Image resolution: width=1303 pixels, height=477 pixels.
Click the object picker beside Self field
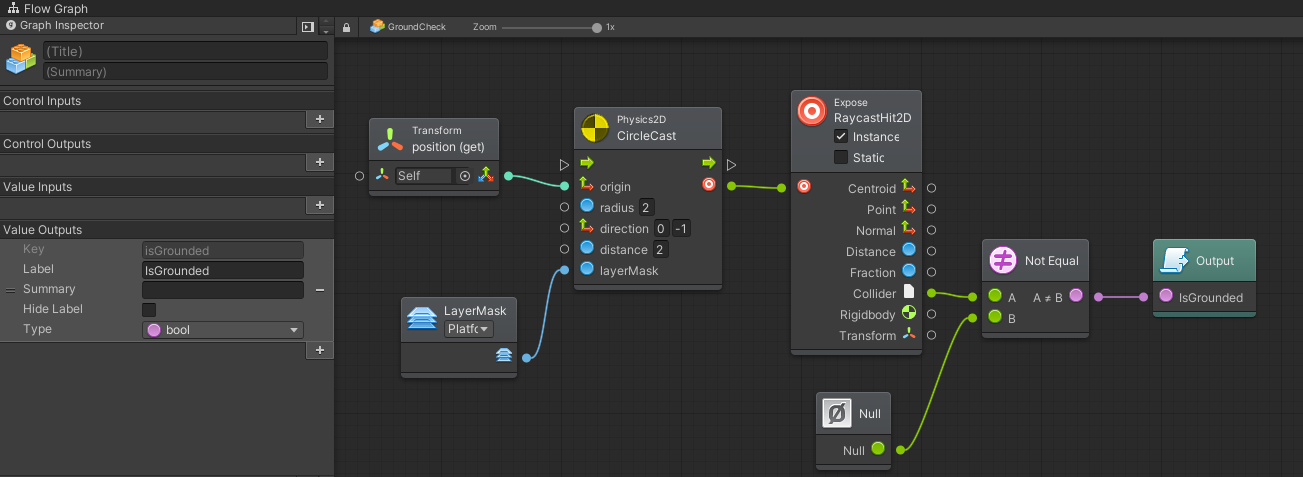[464, 176]
